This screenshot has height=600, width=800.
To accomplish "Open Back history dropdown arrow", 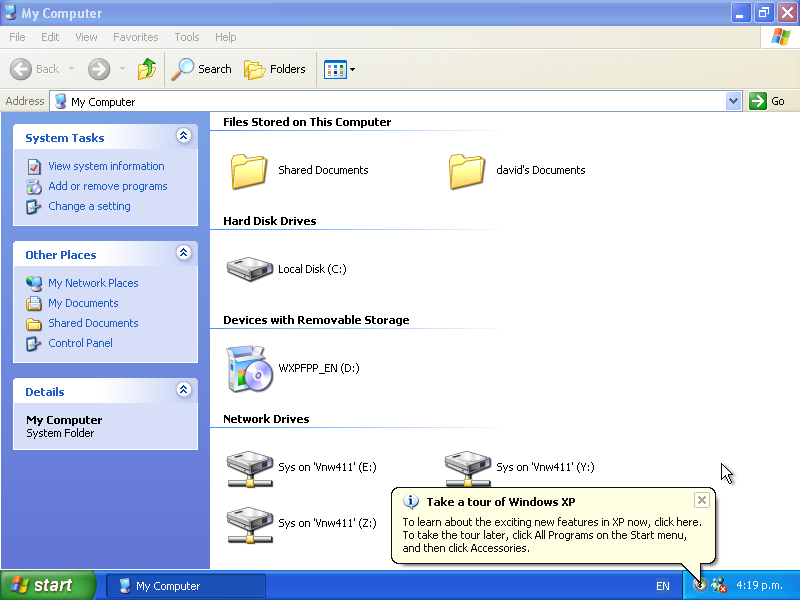I will pyautogui.click(x=71, y=69).
